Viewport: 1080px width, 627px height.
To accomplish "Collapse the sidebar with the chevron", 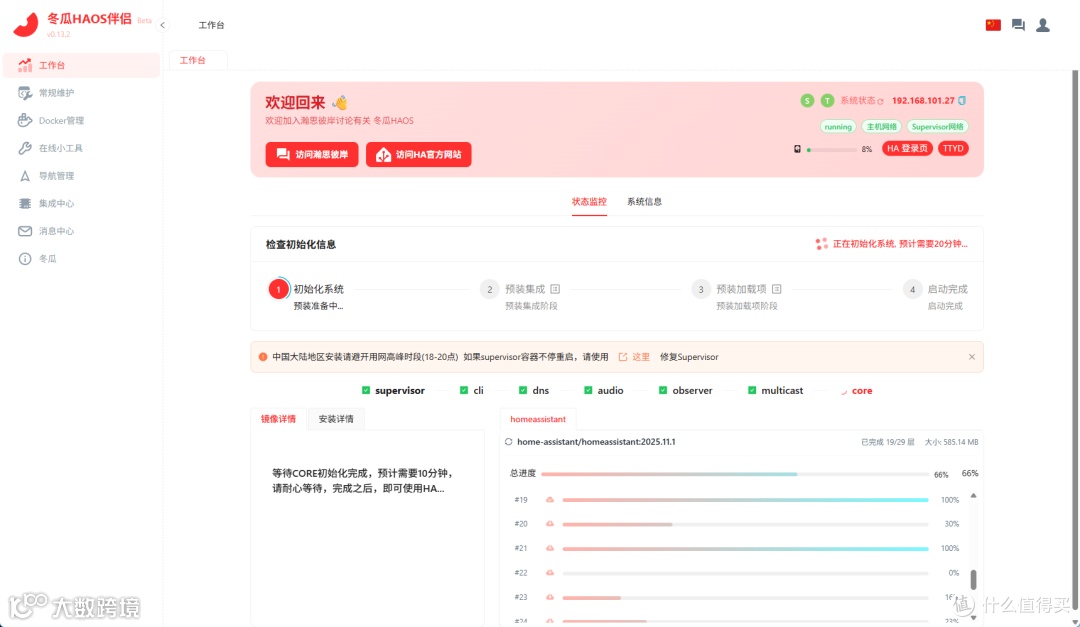I will click(162, 24).
